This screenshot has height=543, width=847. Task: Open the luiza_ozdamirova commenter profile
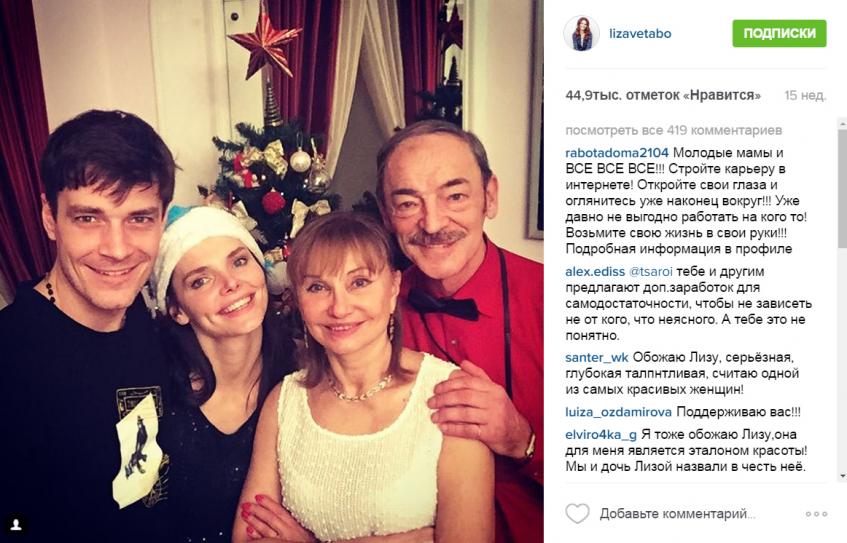619,412
